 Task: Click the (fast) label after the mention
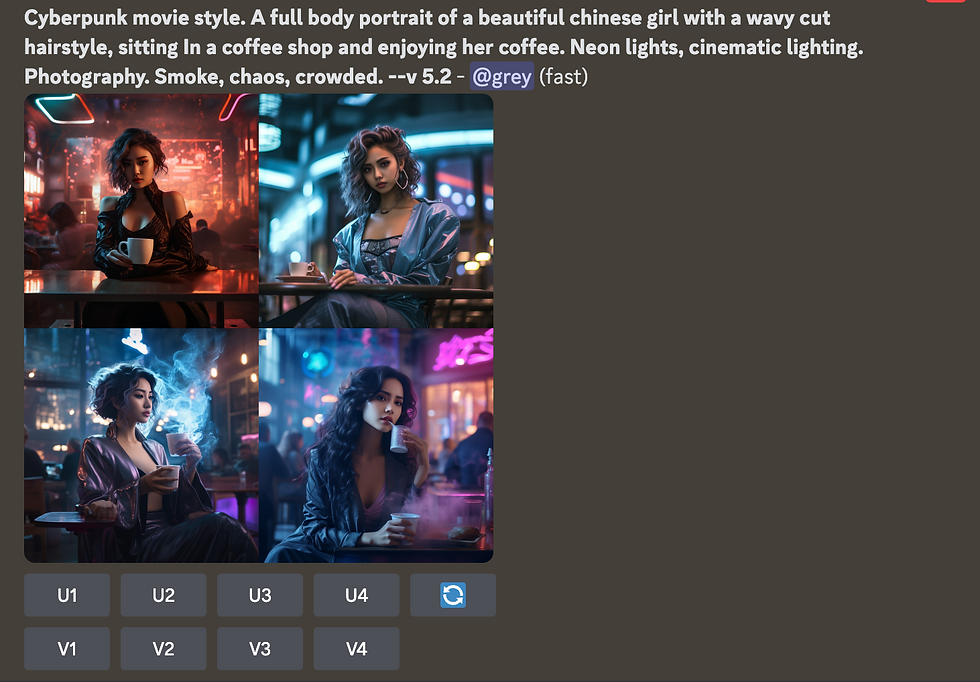pyautogui.click(x=564, y=76)
